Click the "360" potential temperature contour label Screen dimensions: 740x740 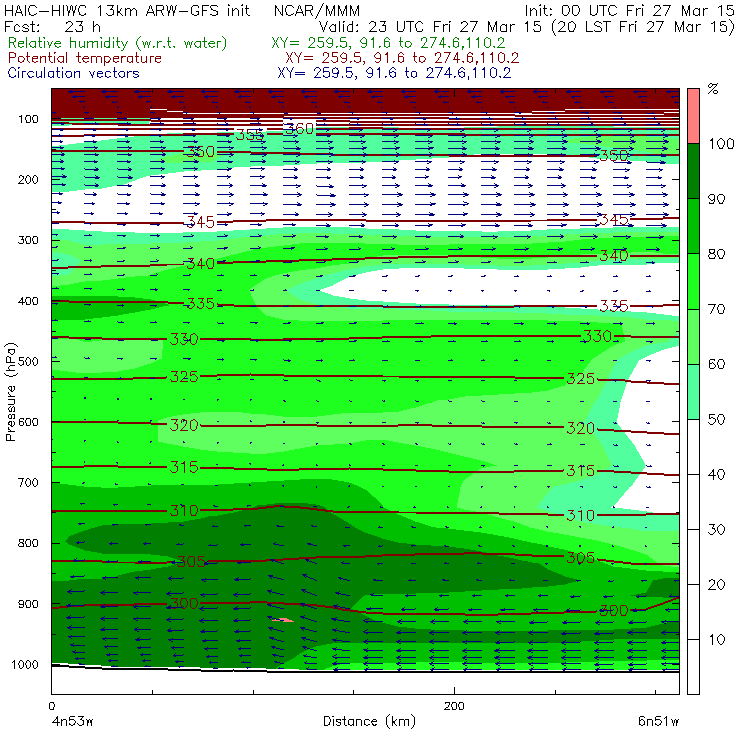tap(299, 128)
